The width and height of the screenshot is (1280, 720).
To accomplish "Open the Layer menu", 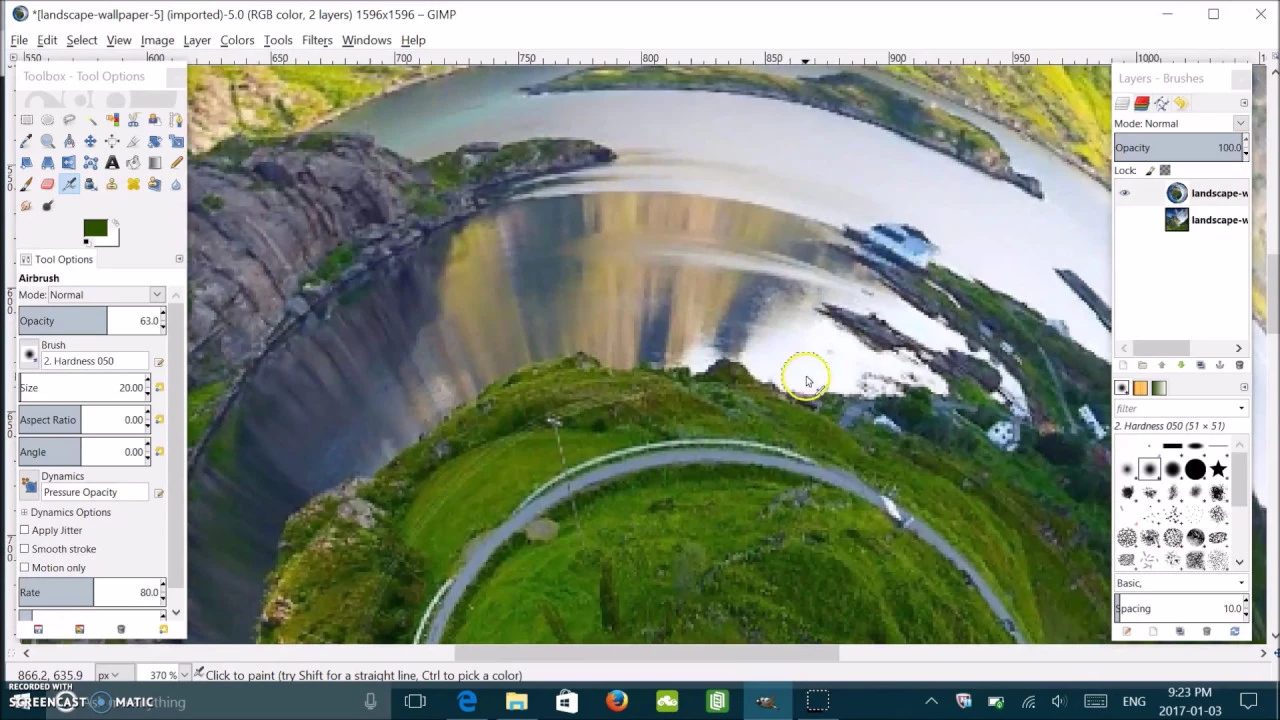I will (197, 40).
